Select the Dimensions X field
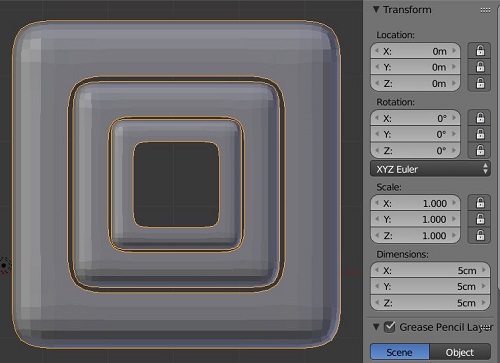 (430, 270)
